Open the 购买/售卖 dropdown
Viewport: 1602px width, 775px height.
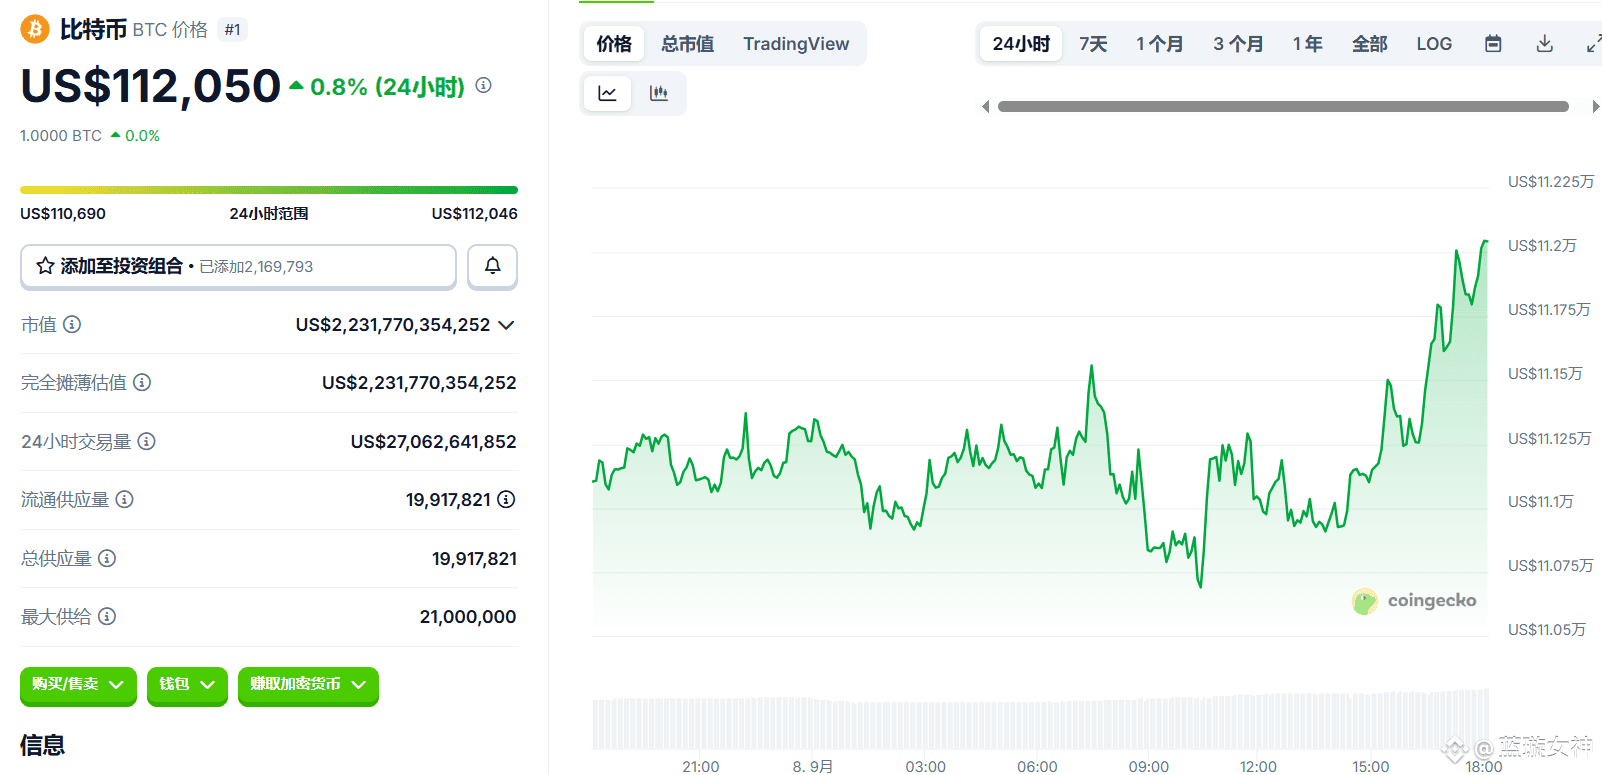(78, 685)
